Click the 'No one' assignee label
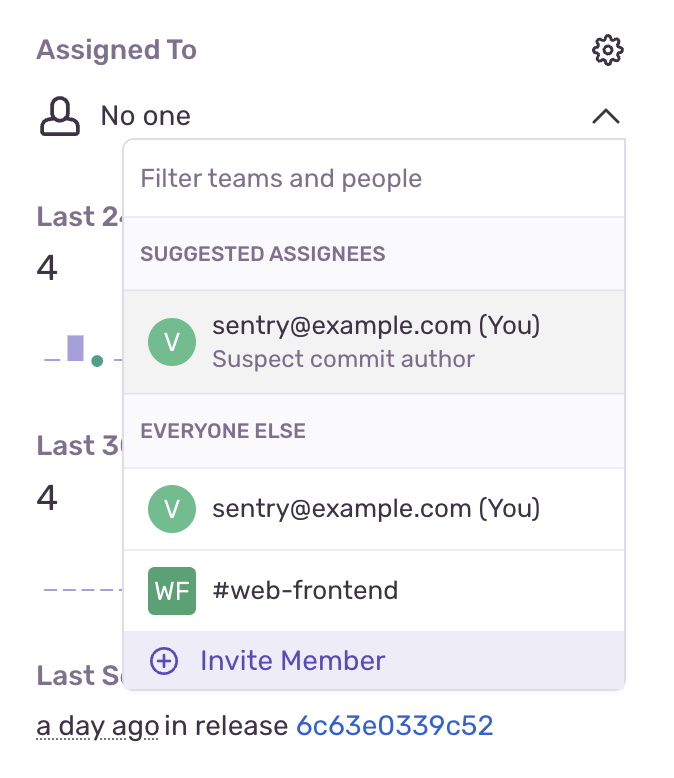 point(145,117)
